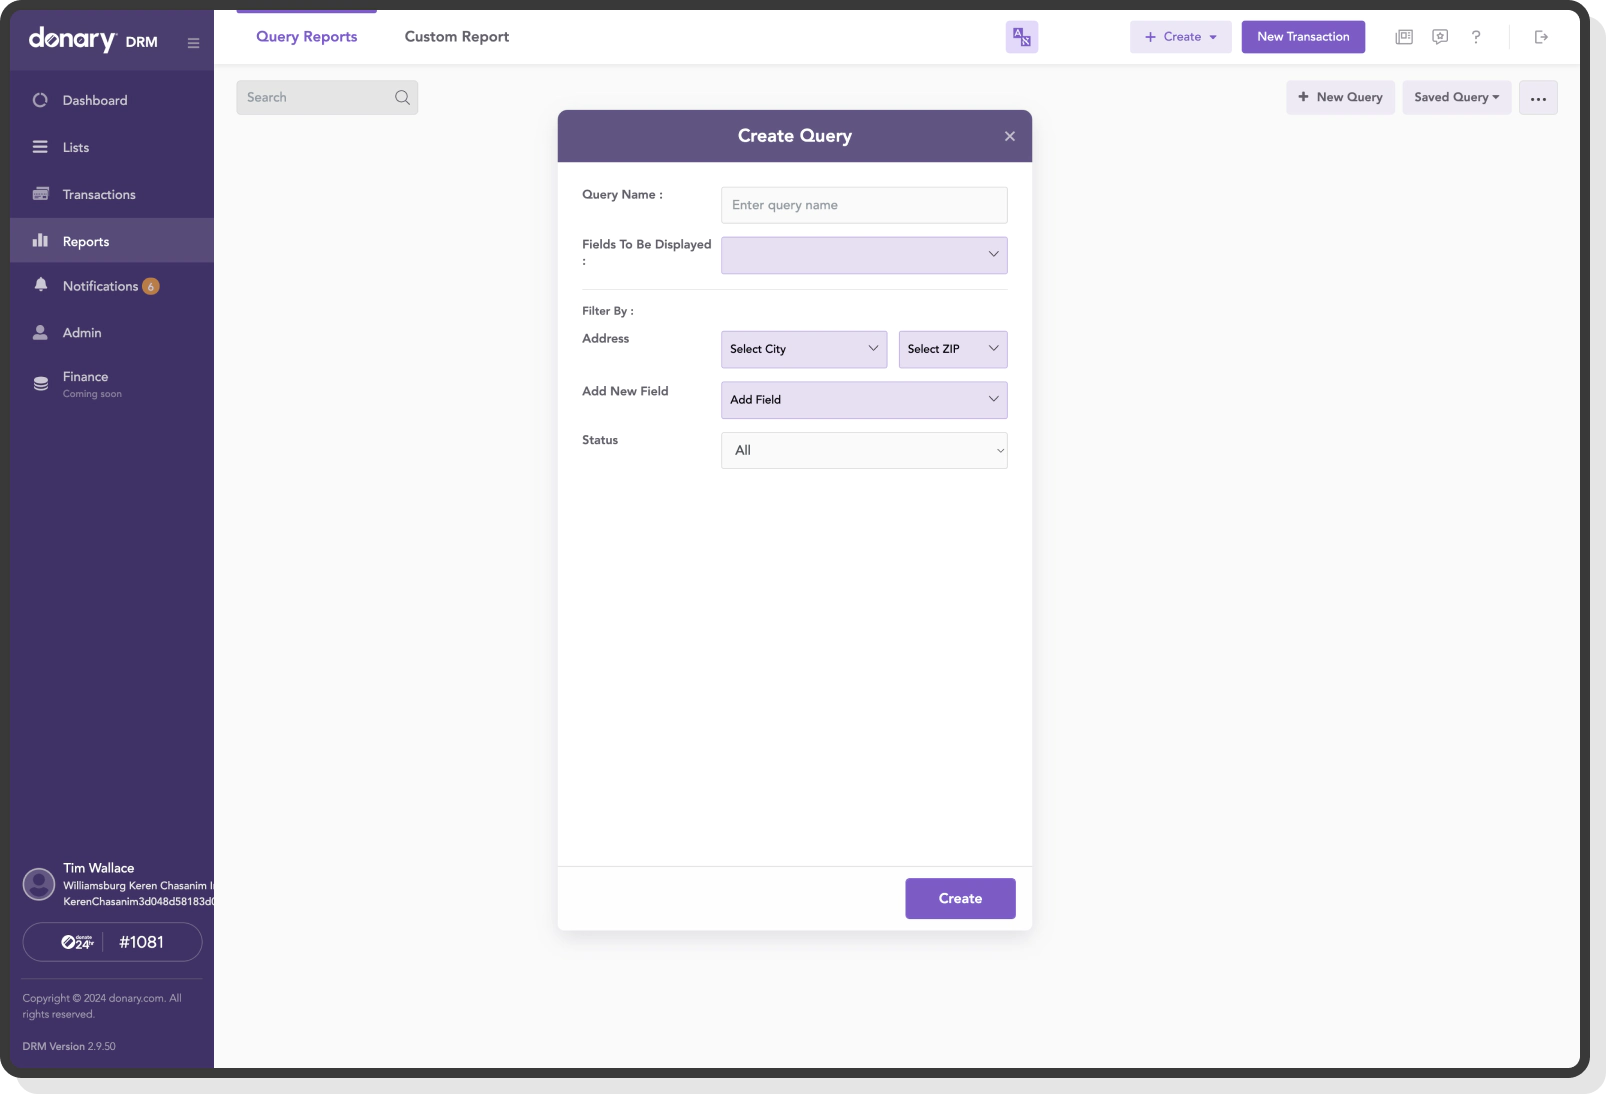Open the Transactions section in the sidebar
1606x1094 pixels.
100,194
